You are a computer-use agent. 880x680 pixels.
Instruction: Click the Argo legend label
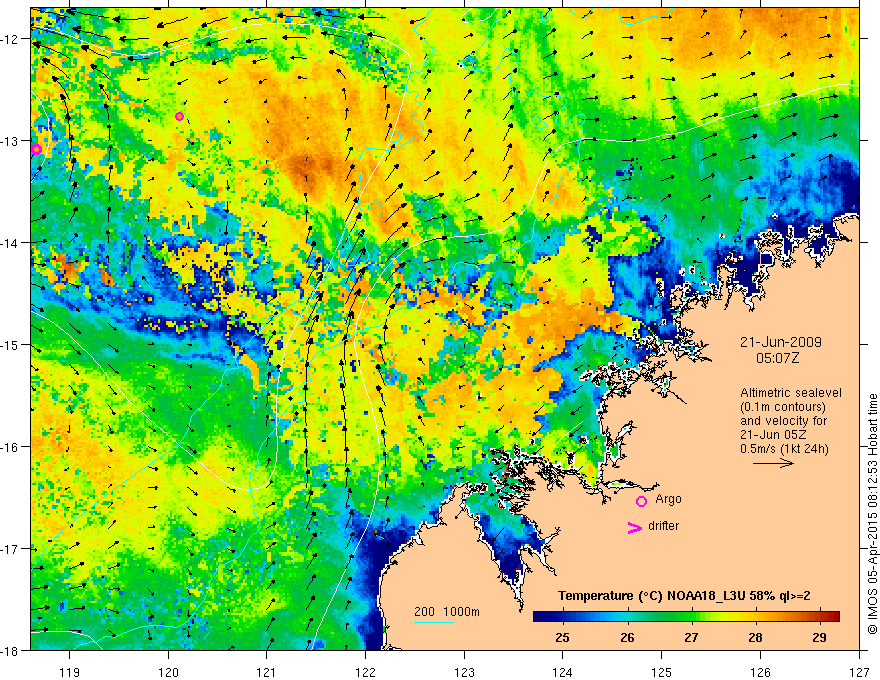coord(668,499)
